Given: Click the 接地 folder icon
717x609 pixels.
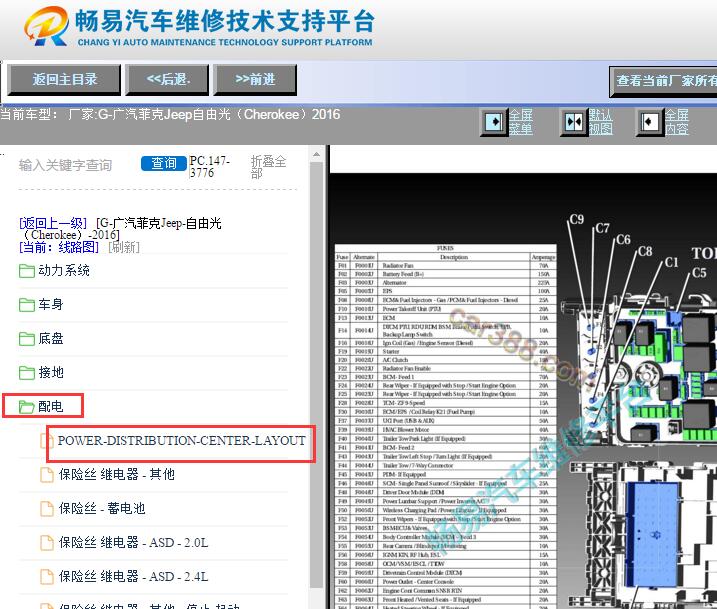Looking at the screenshot, I should 27,373.
